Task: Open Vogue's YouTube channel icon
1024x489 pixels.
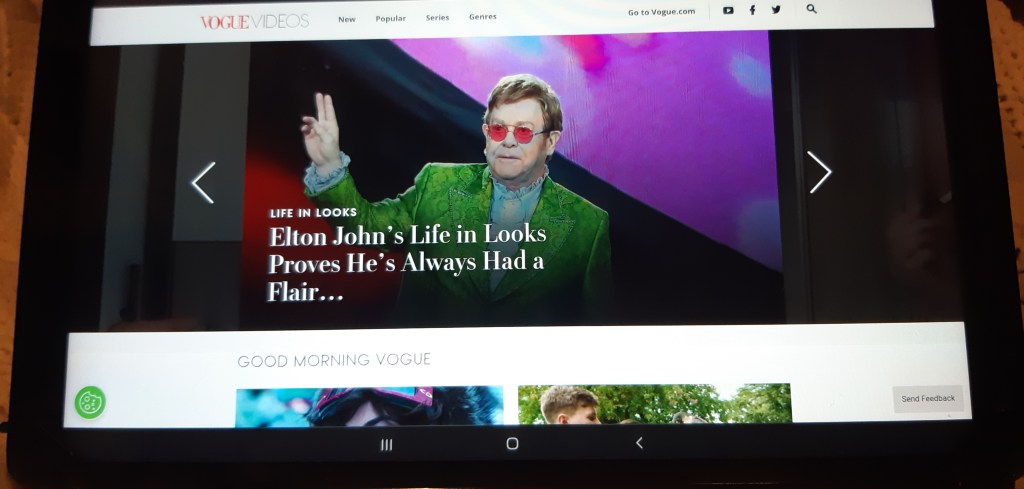Action: coord(728,10)
